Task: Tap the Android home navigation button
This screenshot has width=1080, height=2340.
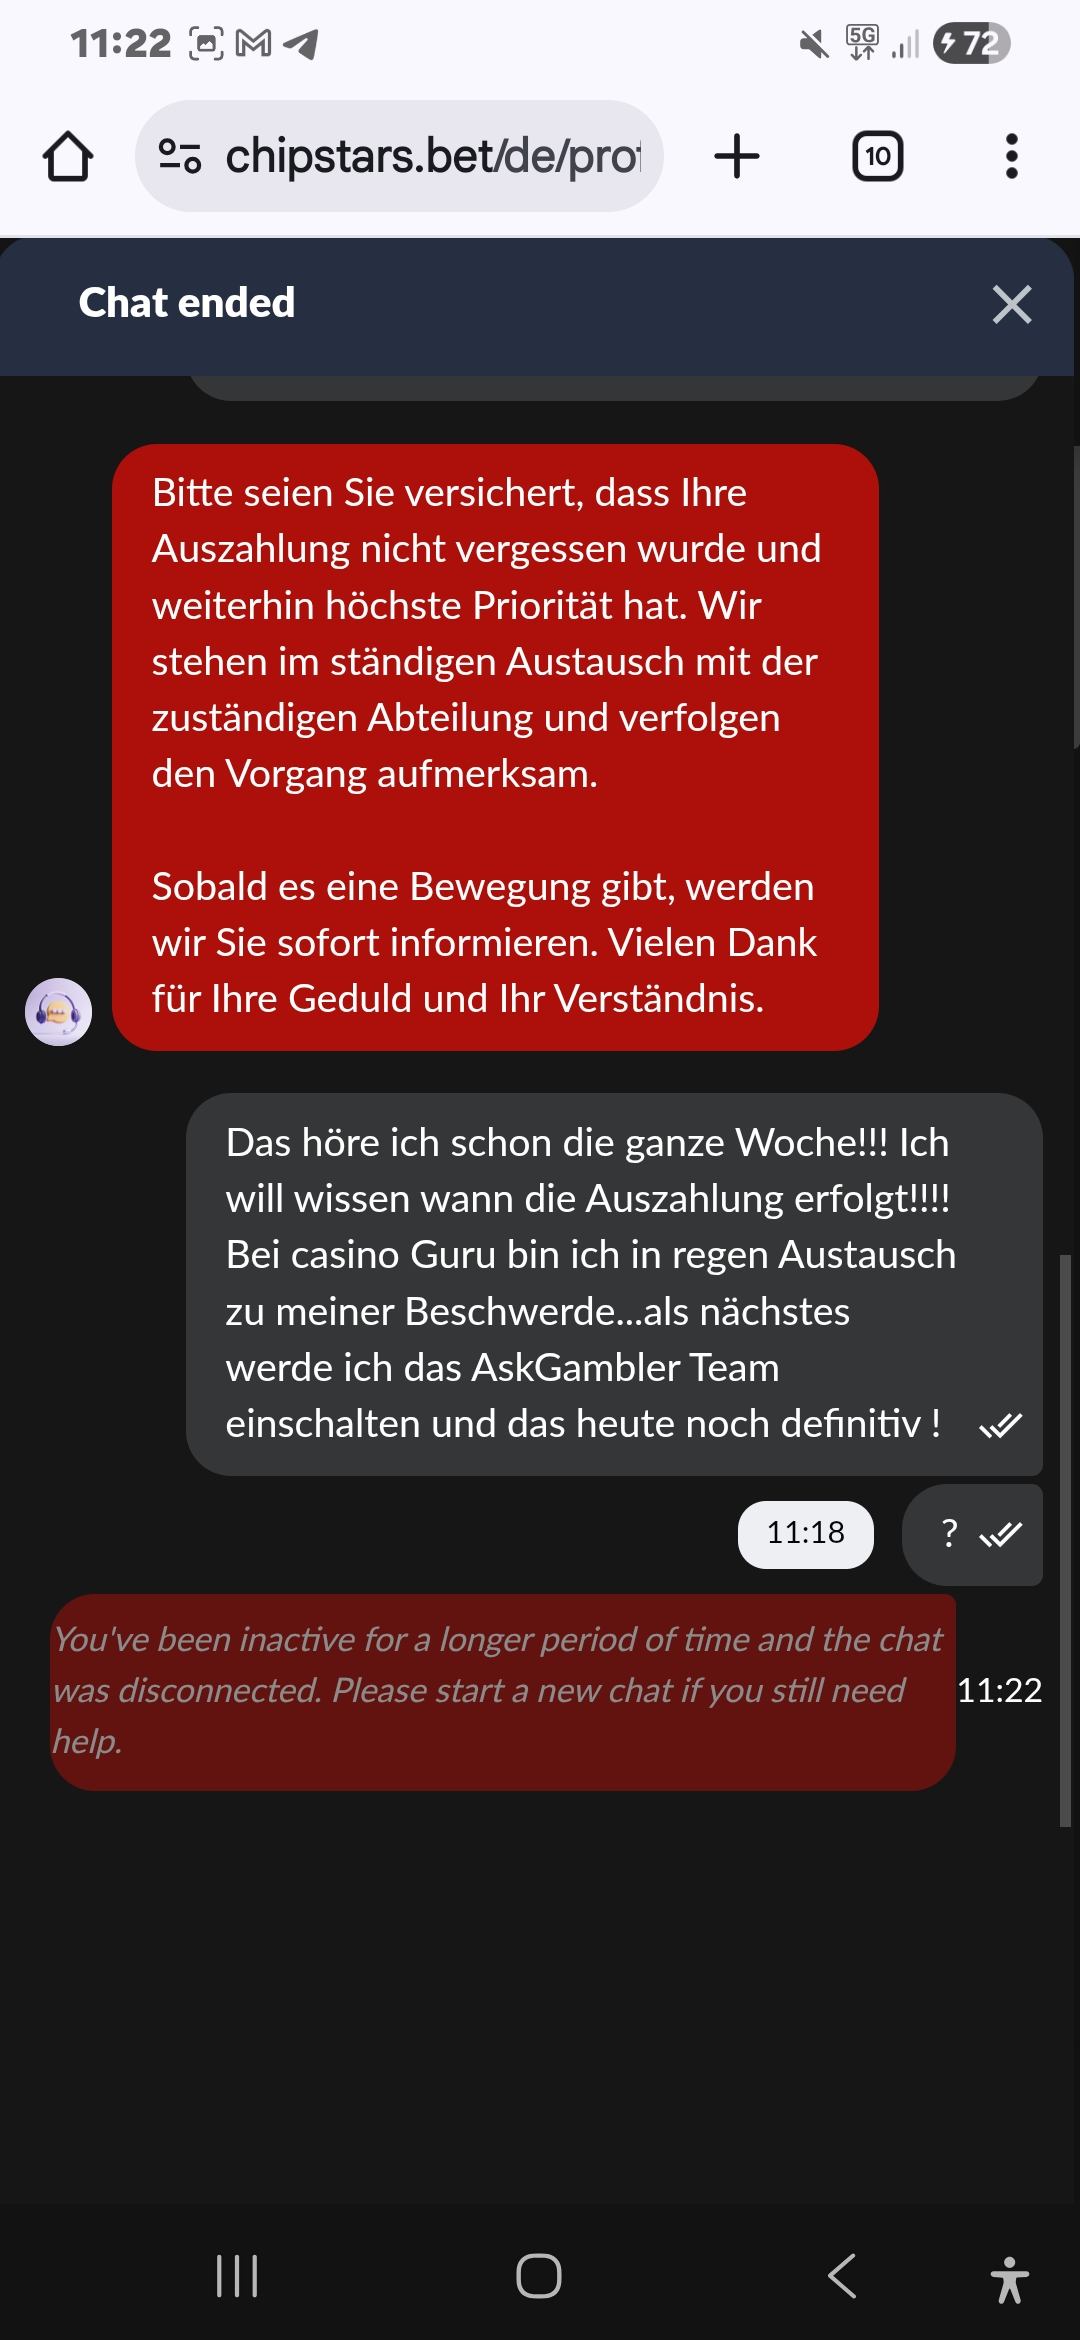Action: pos(539,2276)
